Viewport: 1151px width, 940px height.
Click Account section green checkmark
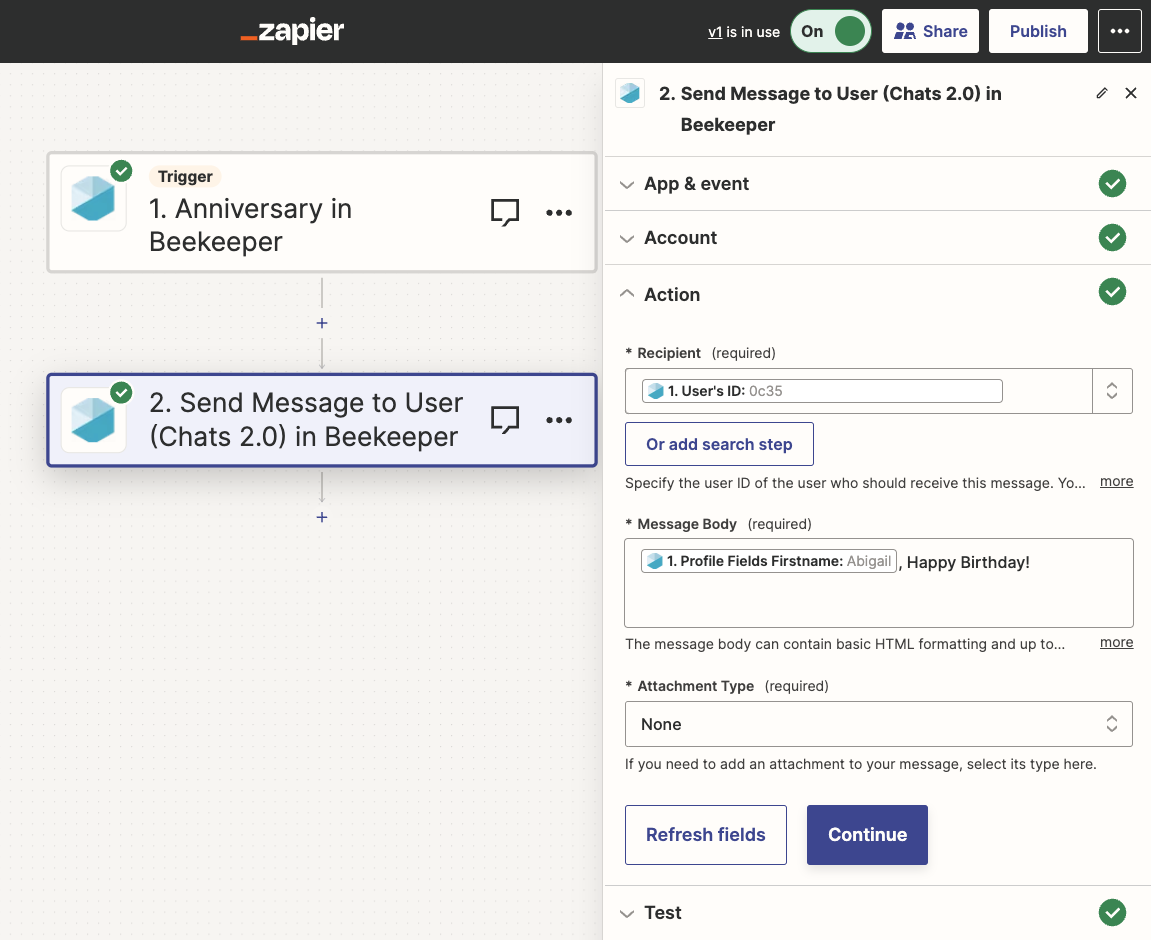(x=1112, y=238)
